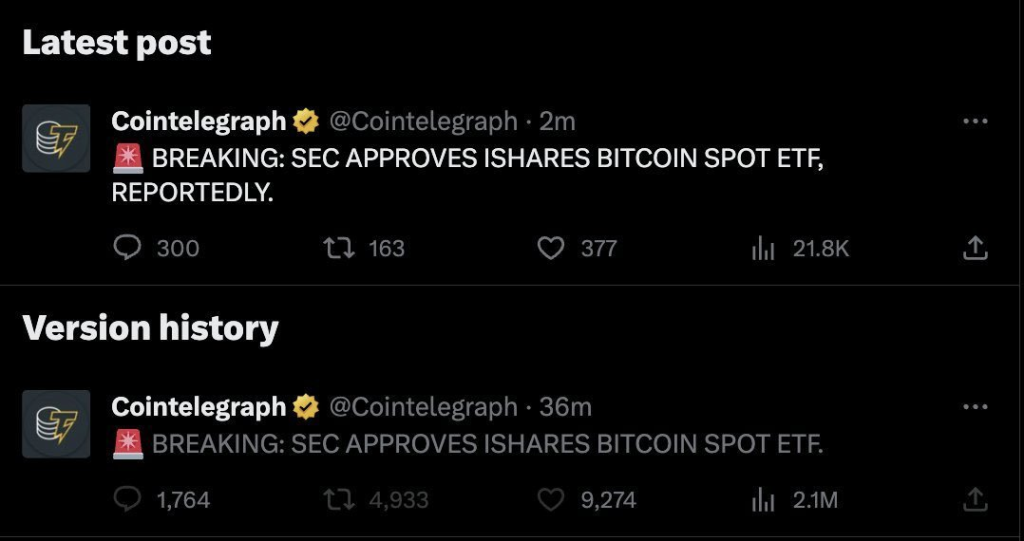The height and width of the screenshot is (541, 1024).
Task: Reply to the 36m old version post
Action: coord(127,500)
